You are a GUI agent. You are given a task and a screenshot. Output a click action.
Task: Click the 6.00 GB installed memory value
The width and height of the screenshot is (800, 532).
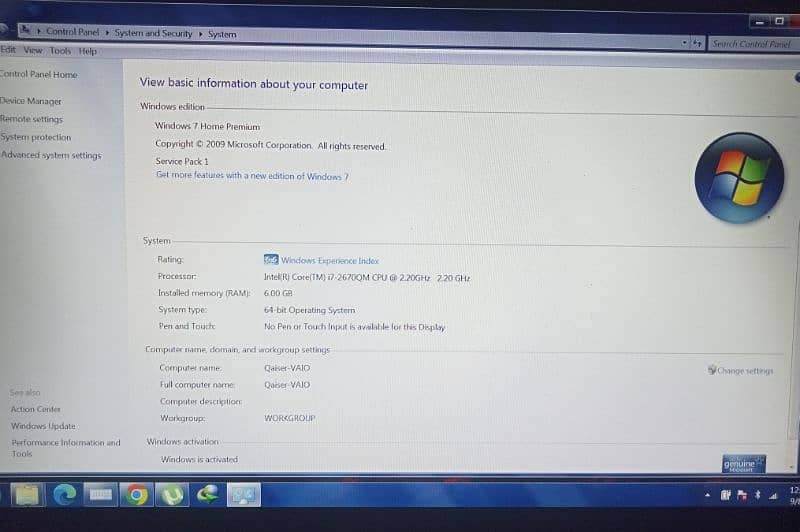[x=278, y=293]
